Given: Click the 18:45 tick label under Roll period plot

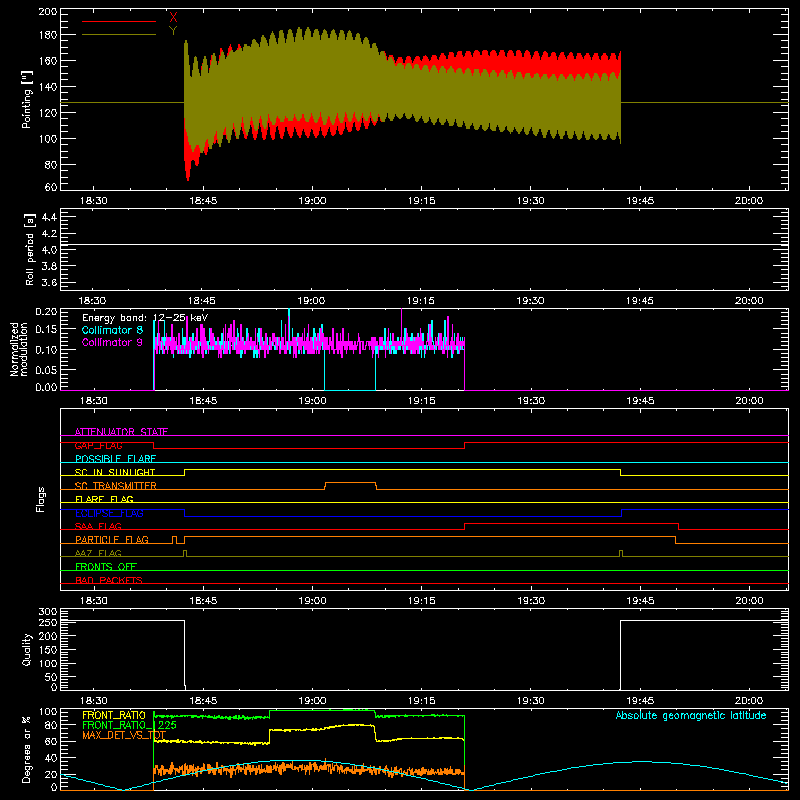Looking at the screenshot, I should [x=202, y=301].
